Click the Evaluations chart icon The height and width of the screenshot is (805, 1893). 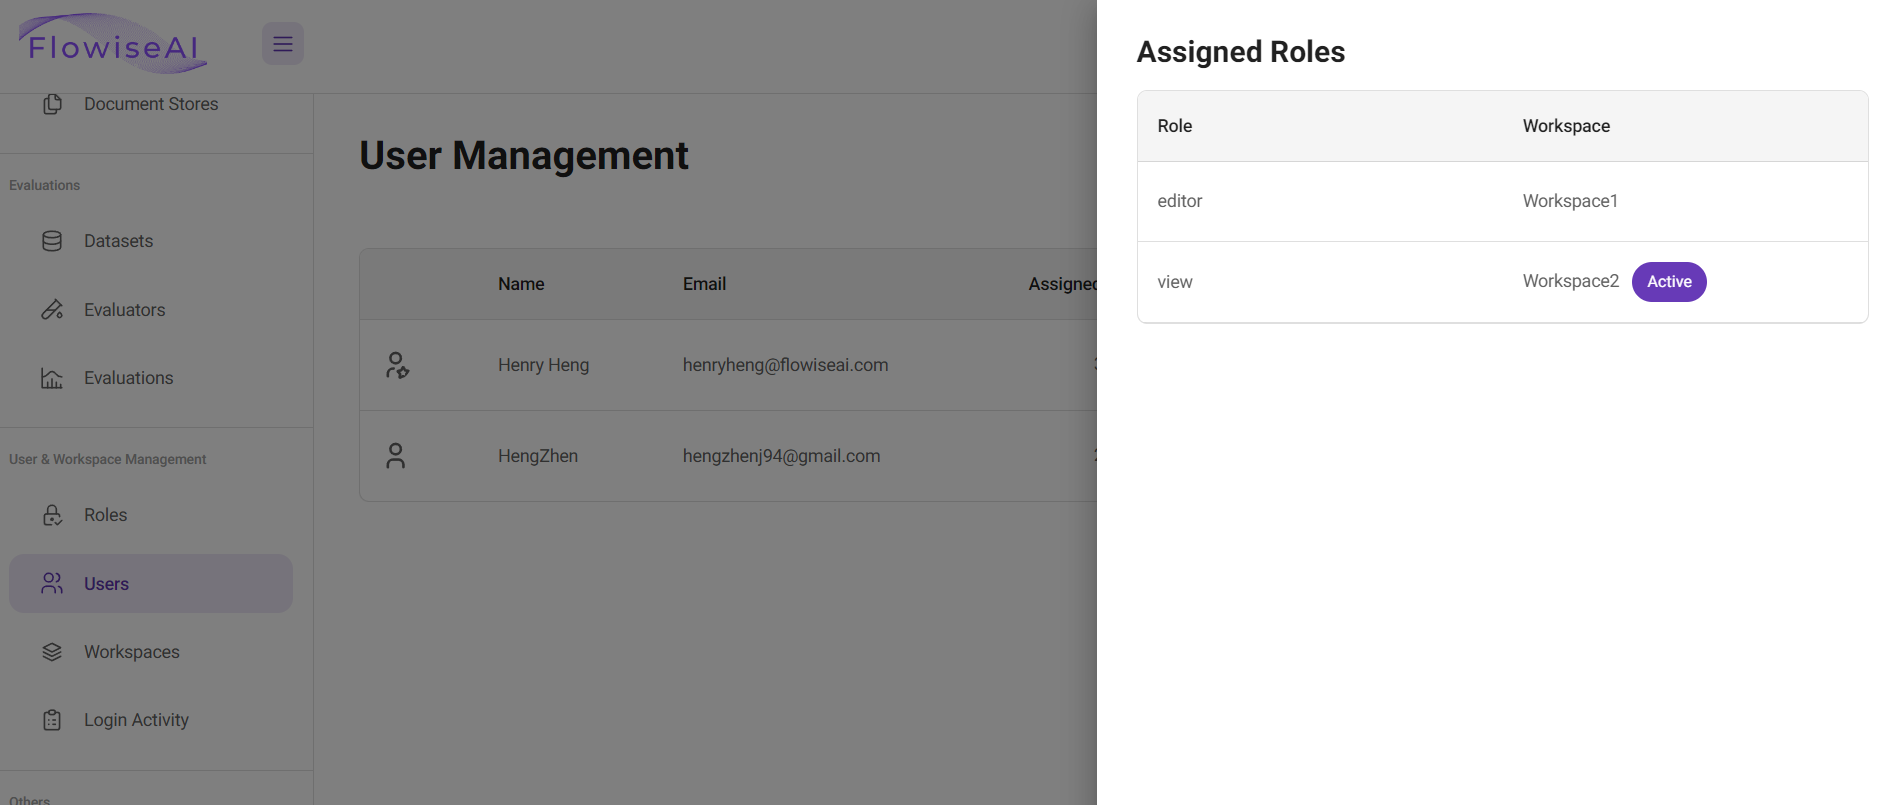point(52,378)
